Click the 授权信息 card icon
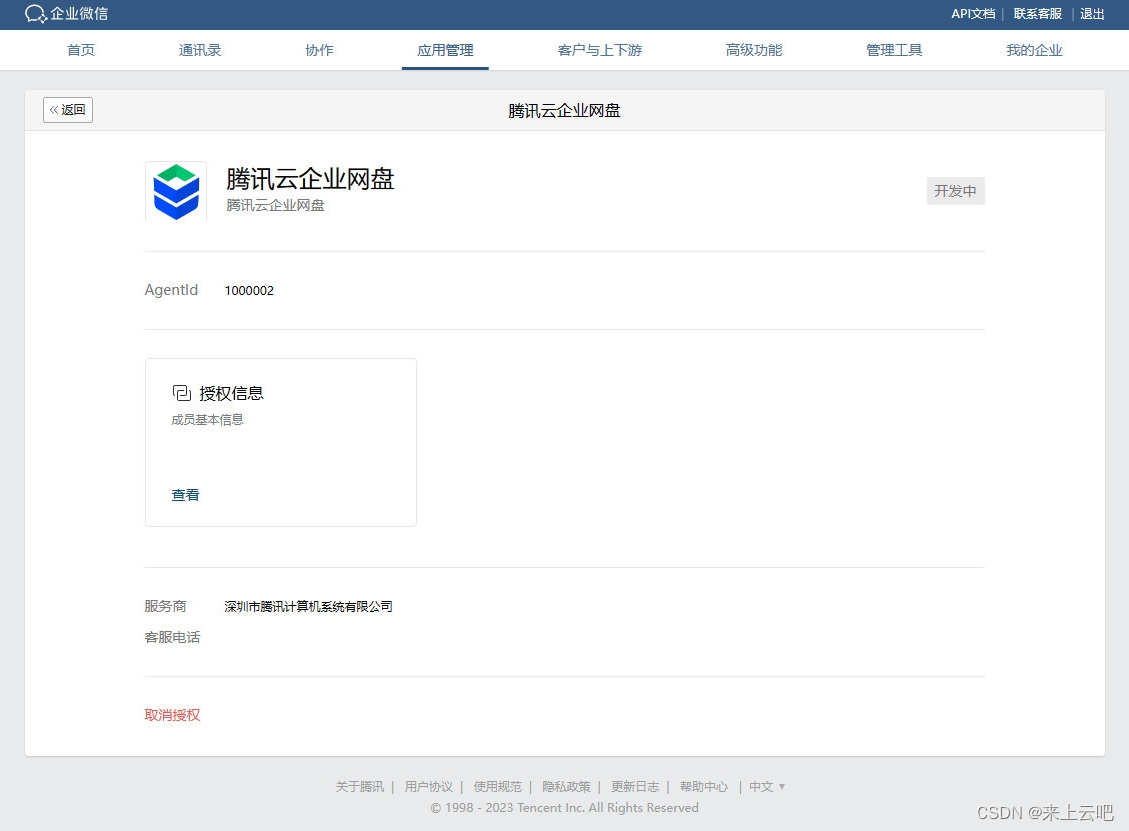1129x831 pixels. click(x=181, y=392)
